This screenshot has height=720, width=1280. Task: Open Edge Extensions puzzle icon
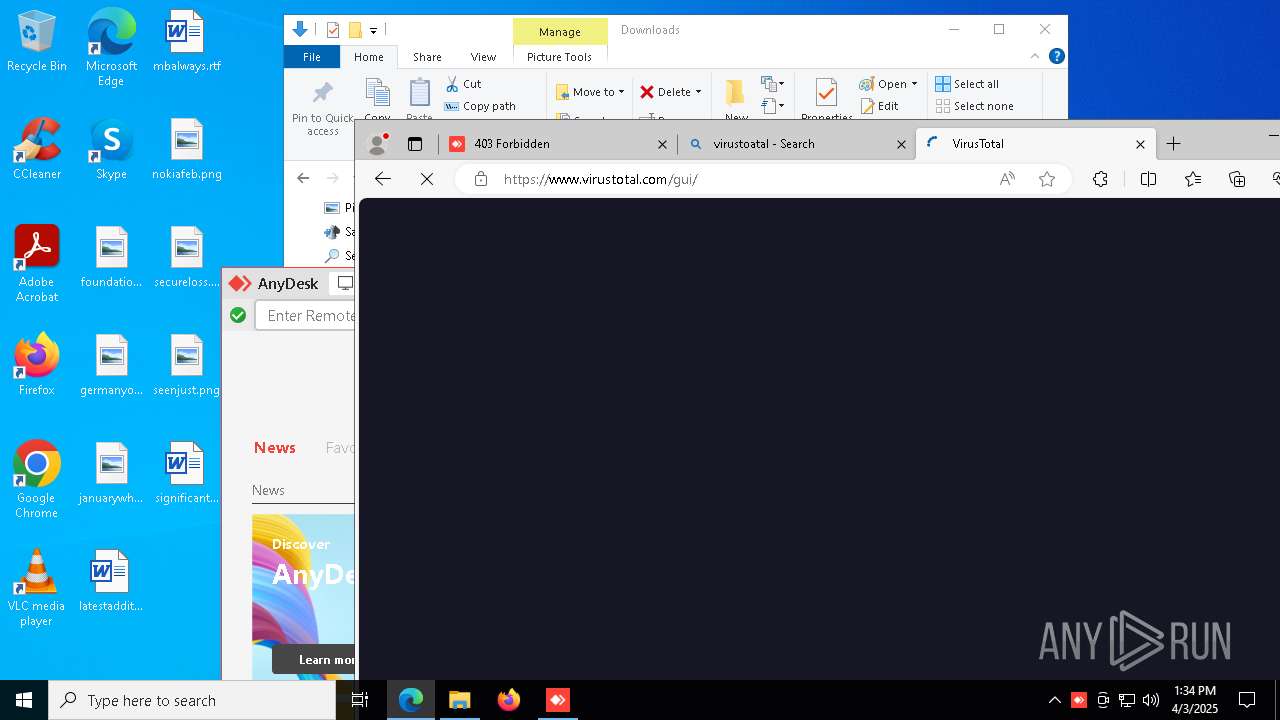(x=1101, y=179)
